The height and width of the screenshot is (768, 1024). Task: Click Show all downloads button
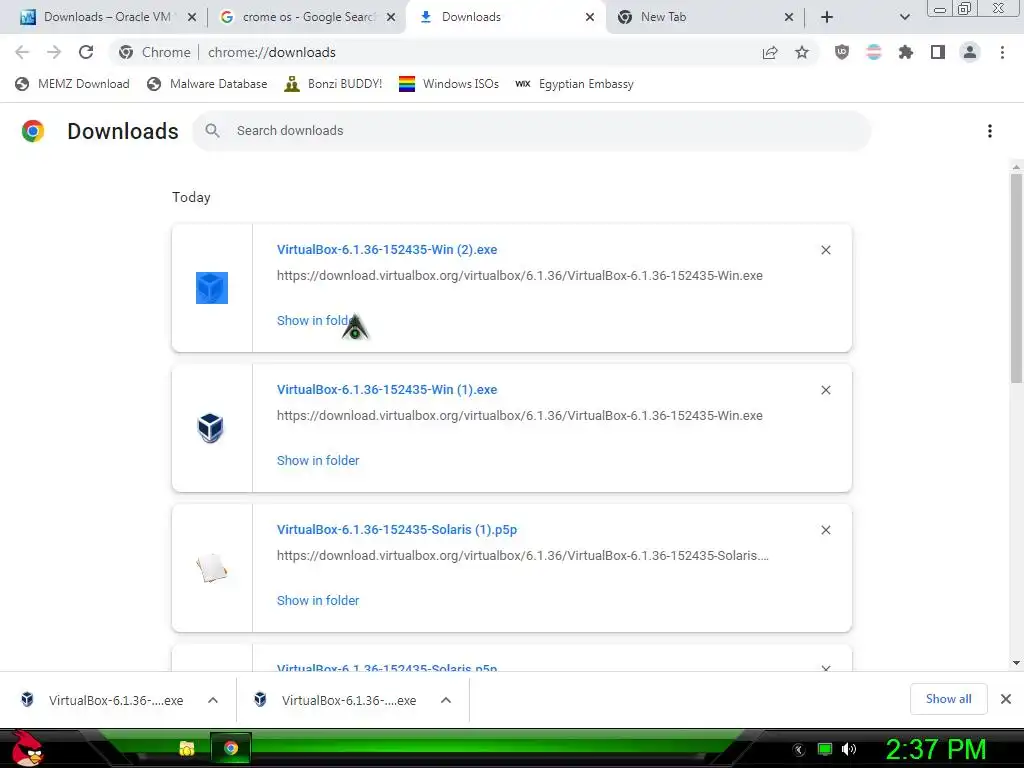(948, 699)
